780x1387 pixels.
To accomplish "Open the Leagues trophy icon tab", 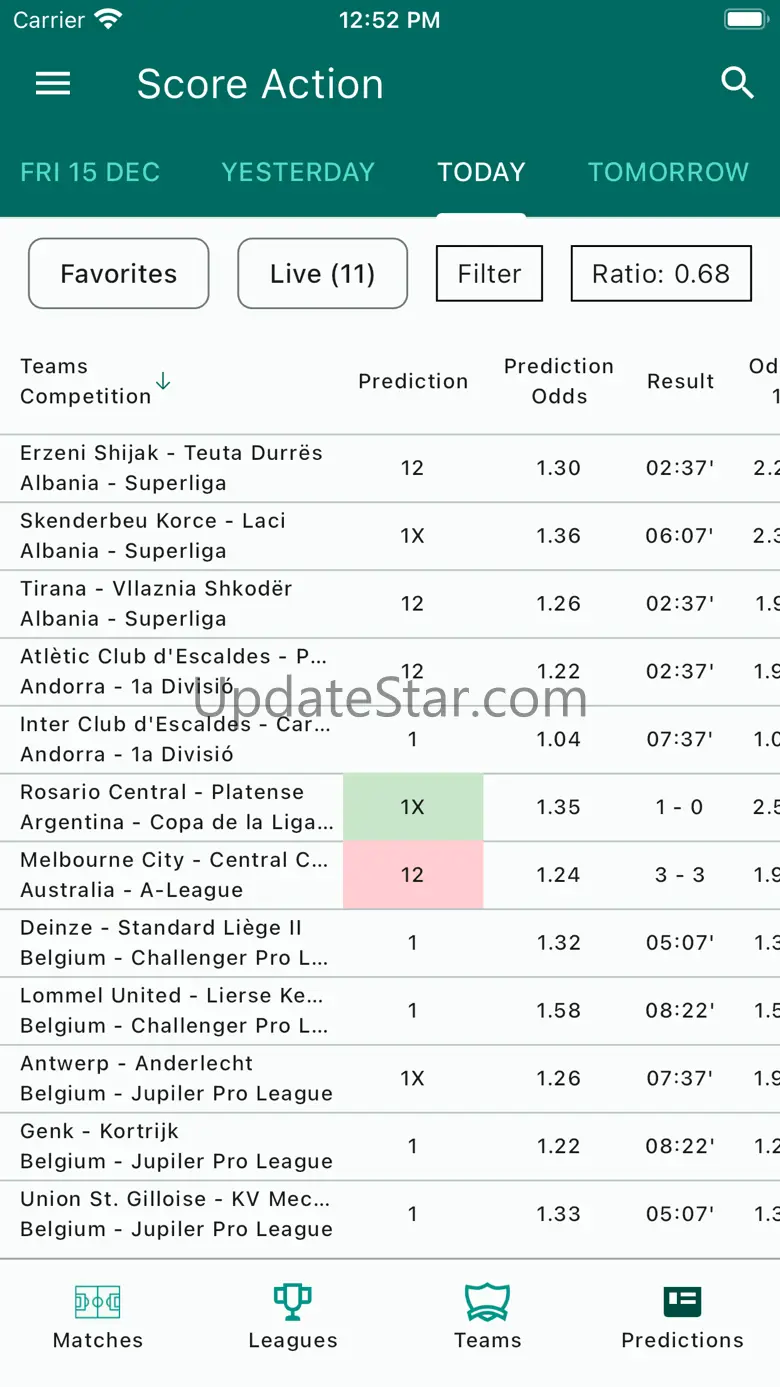I will 293,1318.
